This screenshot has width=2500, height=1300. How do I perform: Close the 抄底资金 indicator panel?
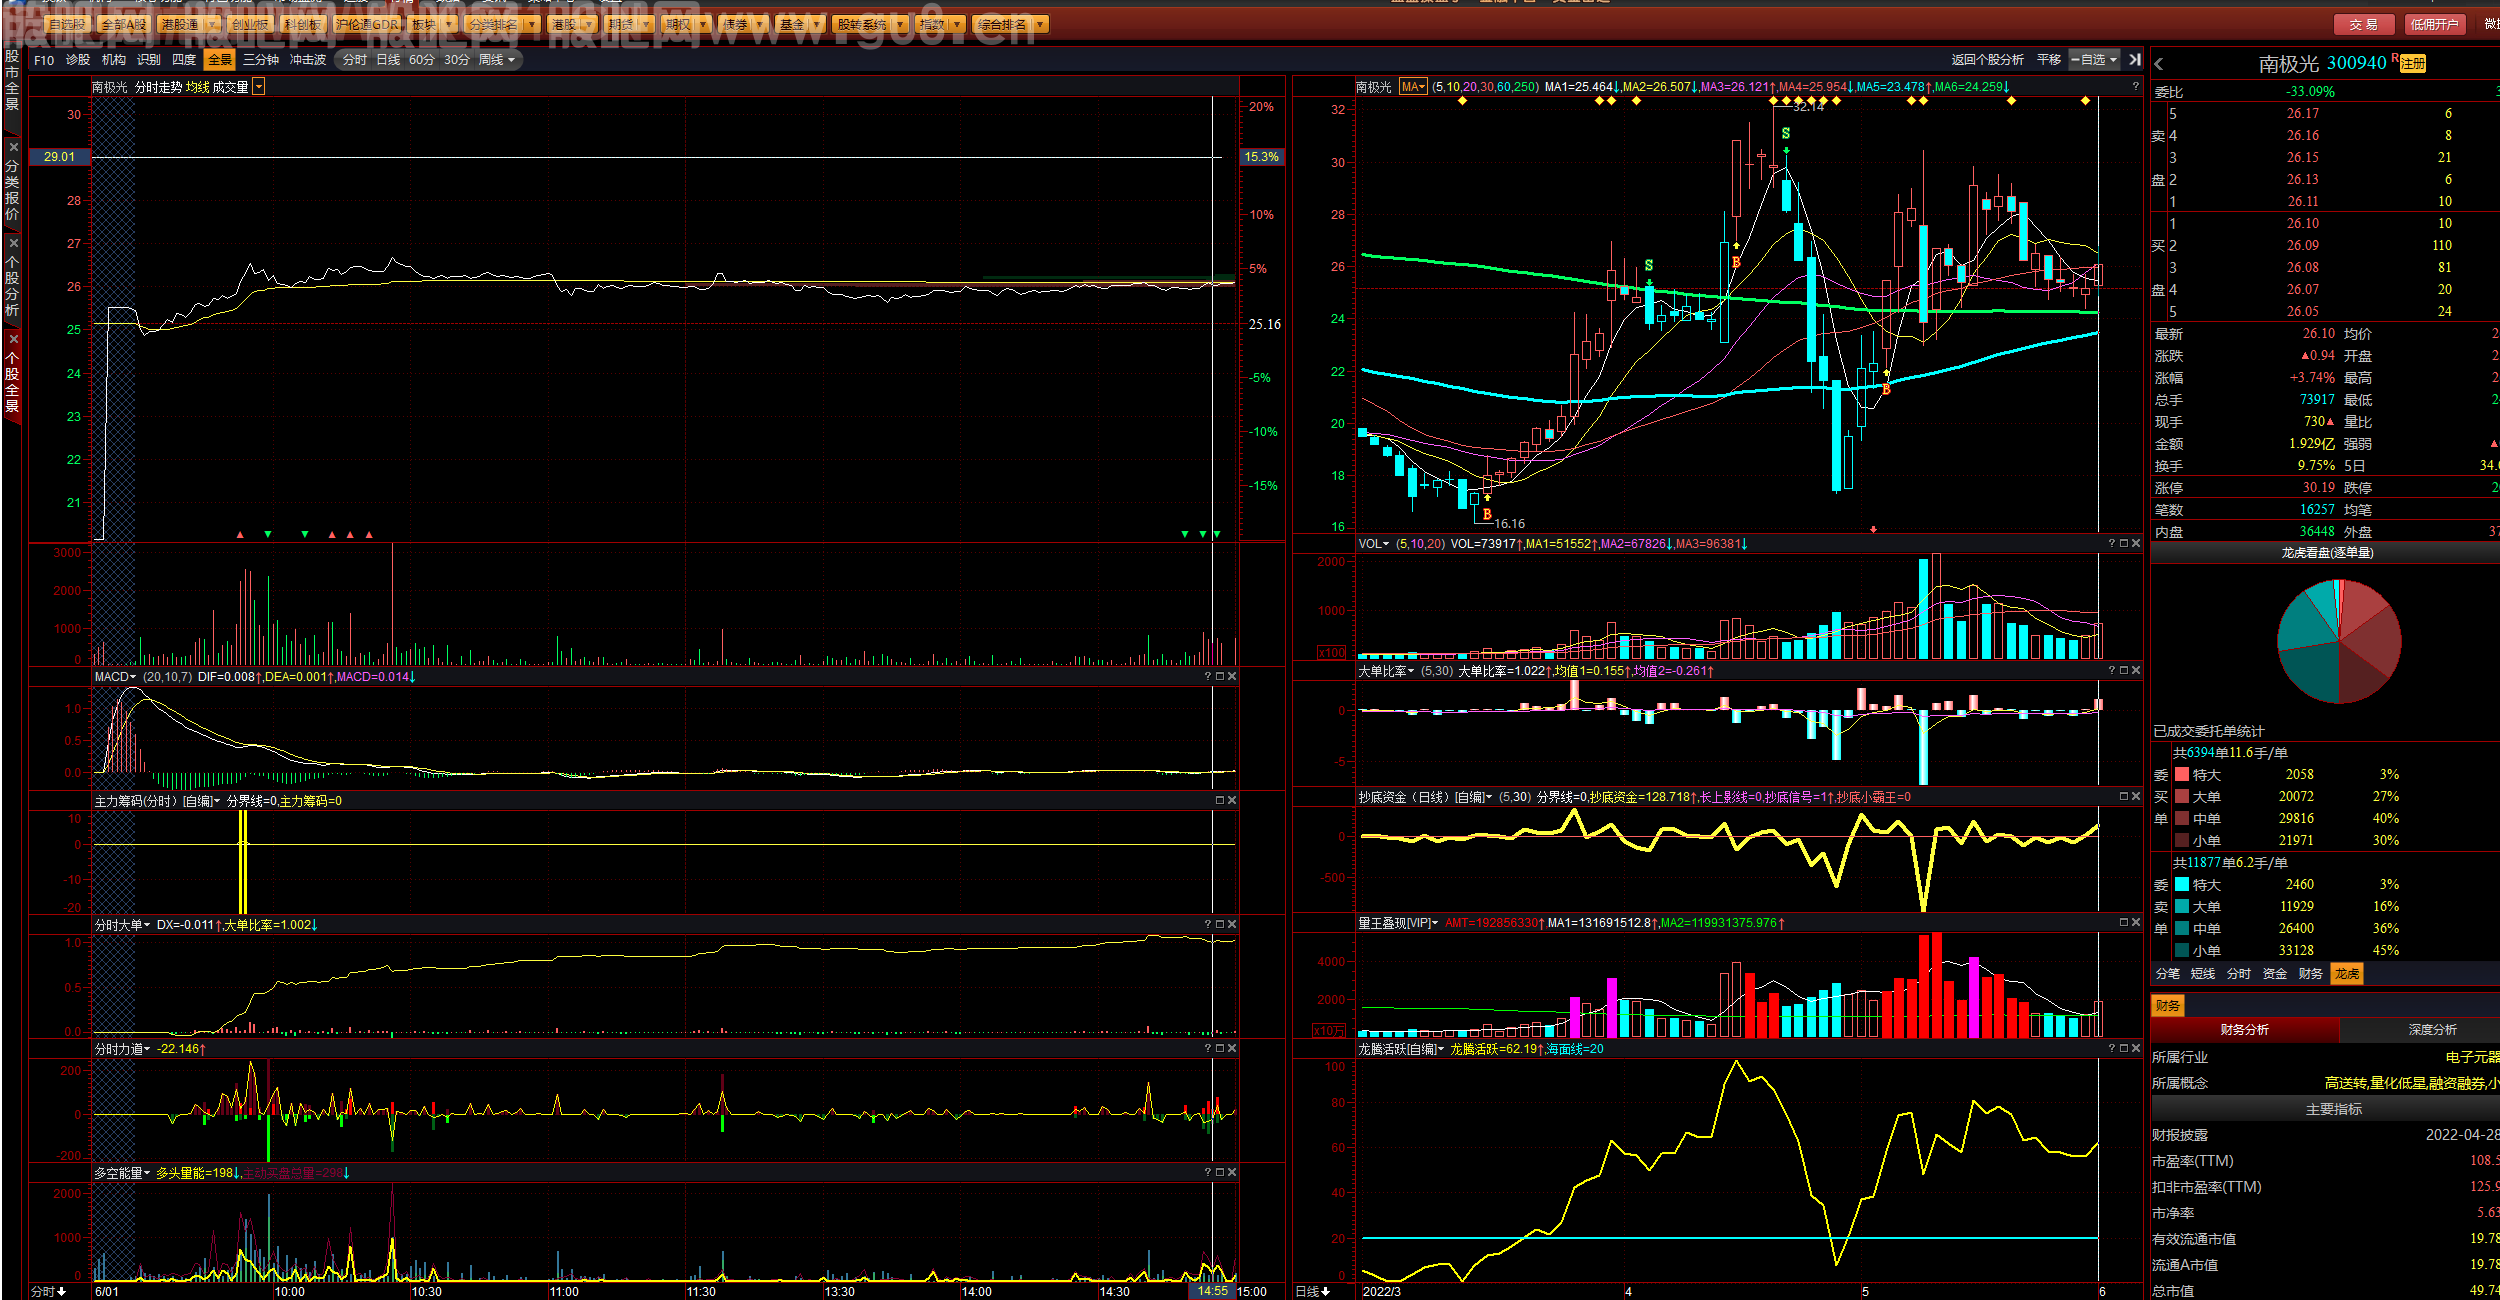[x=2136, y=797]
